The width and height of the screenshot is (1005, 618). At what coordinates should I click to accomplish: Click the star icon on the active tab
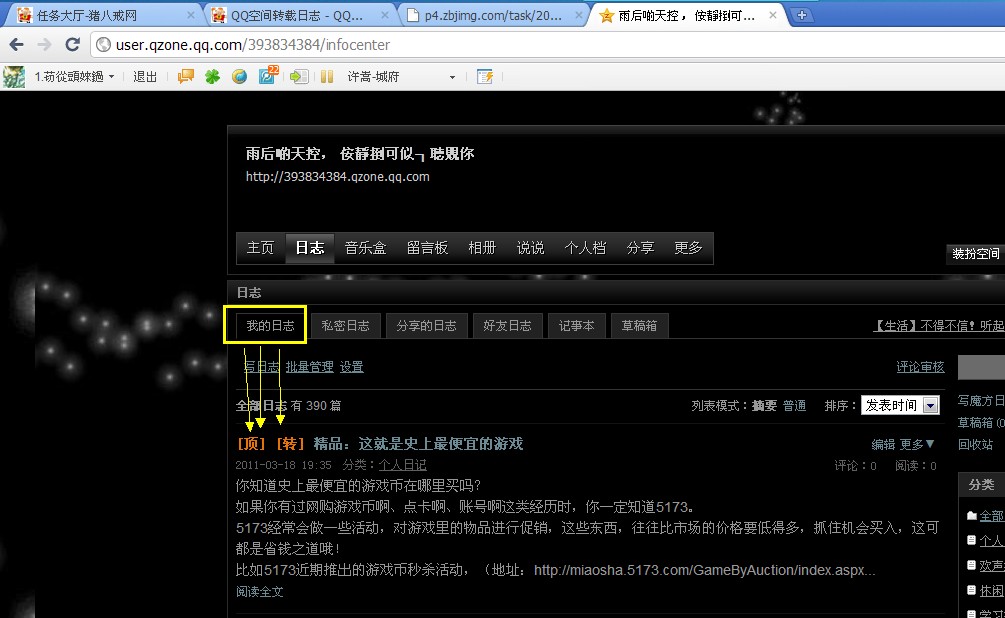(x=606, y=15)
